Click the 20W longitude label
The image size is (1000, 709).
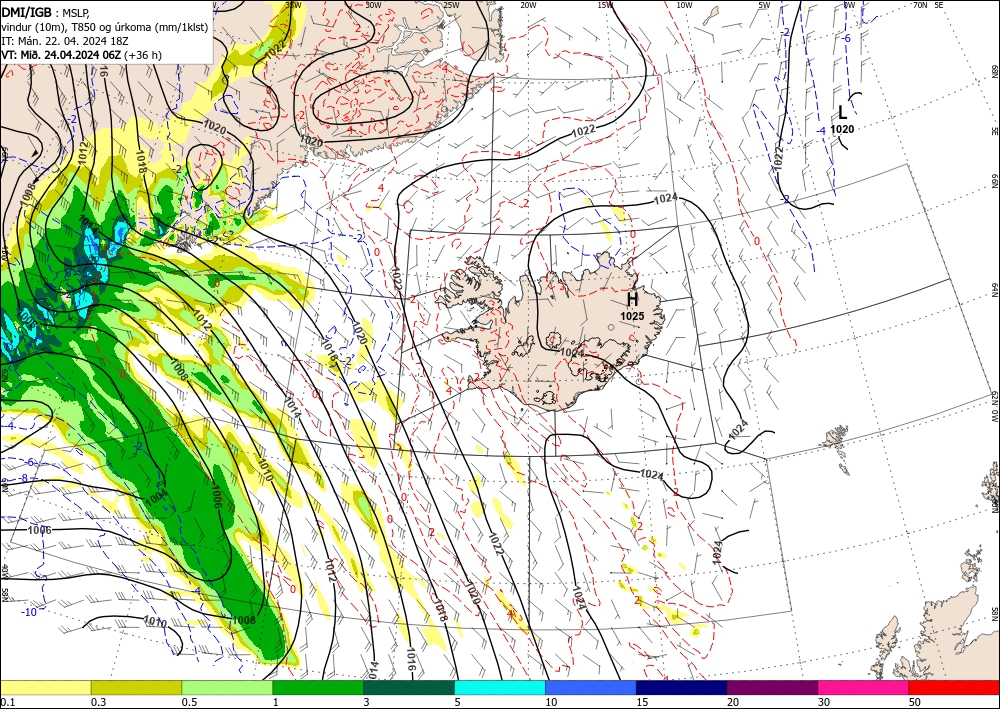(x=528, y=5)
